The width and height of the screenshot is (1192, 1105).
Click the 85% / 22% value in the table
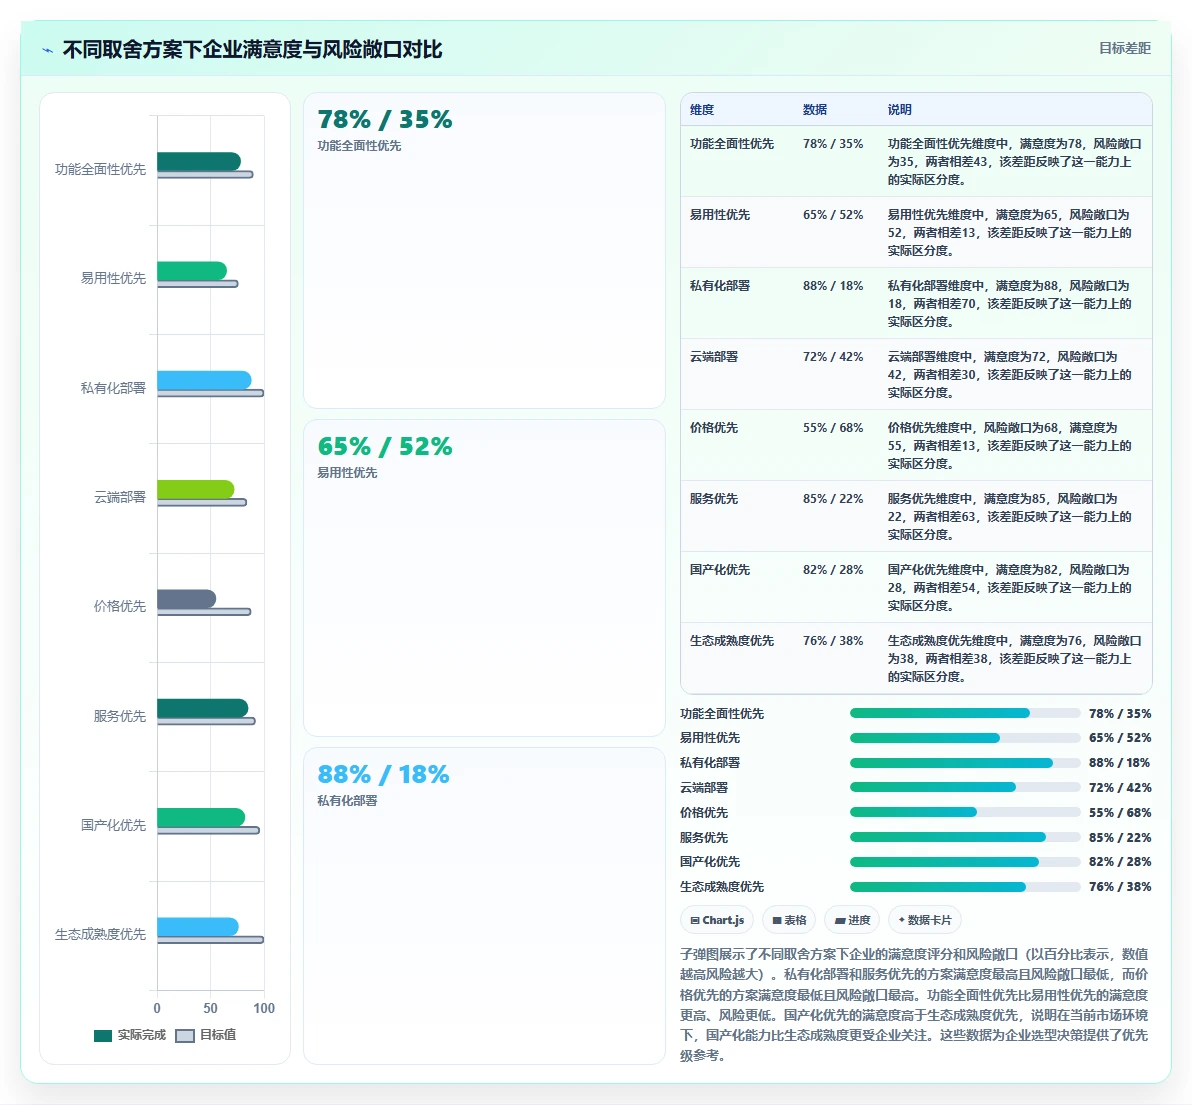pos(833,499)
